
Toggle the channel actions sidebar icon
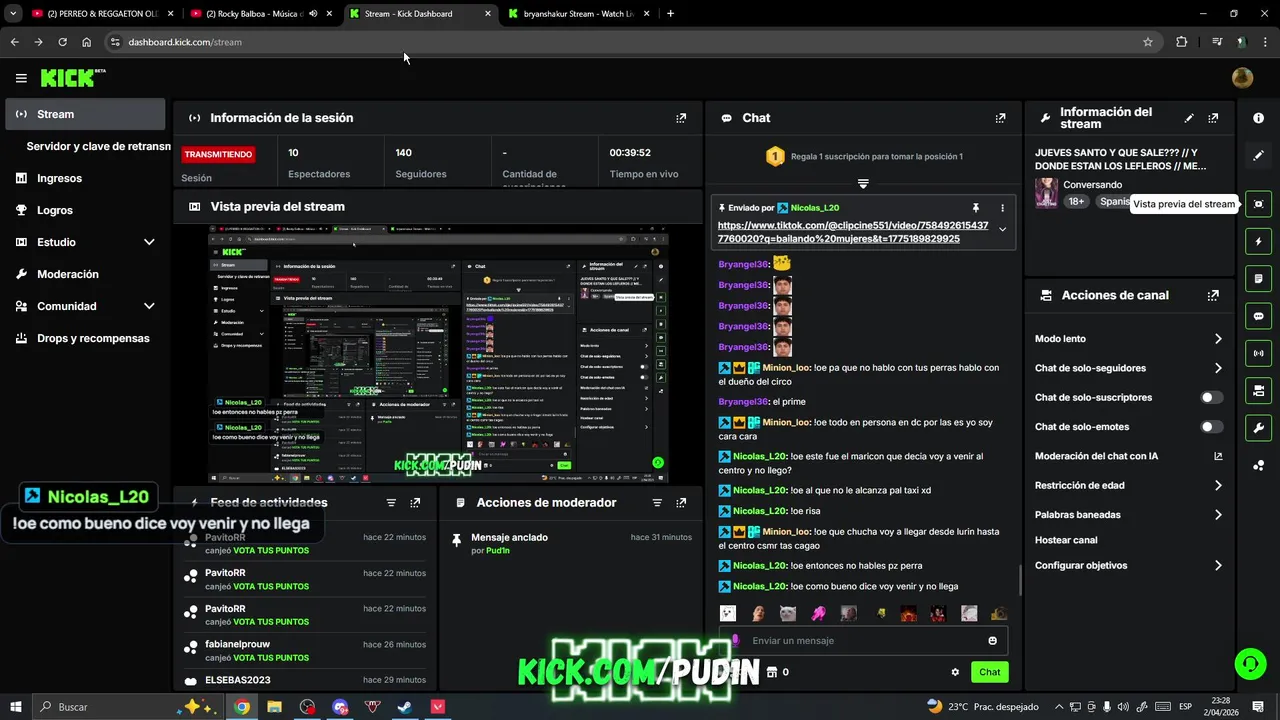(x=1258, y=390)
